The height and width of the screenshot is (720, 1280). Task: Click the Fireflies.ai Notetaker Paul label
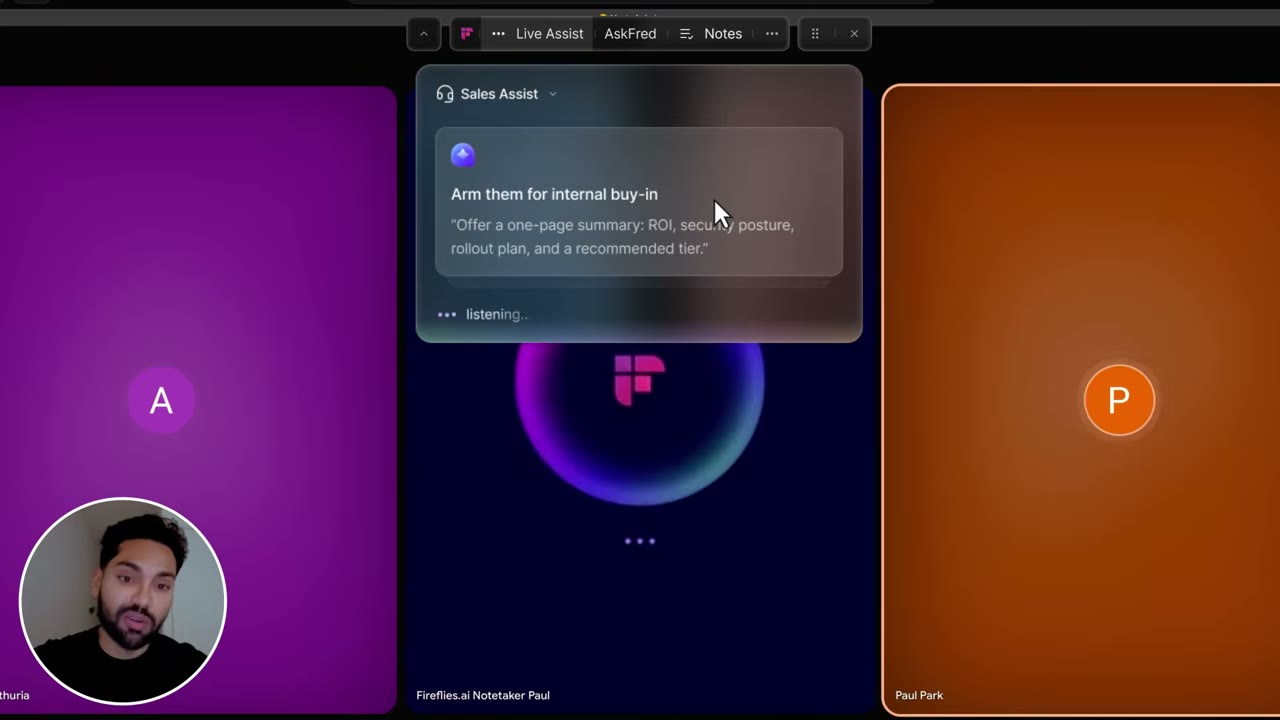(483, 695)
